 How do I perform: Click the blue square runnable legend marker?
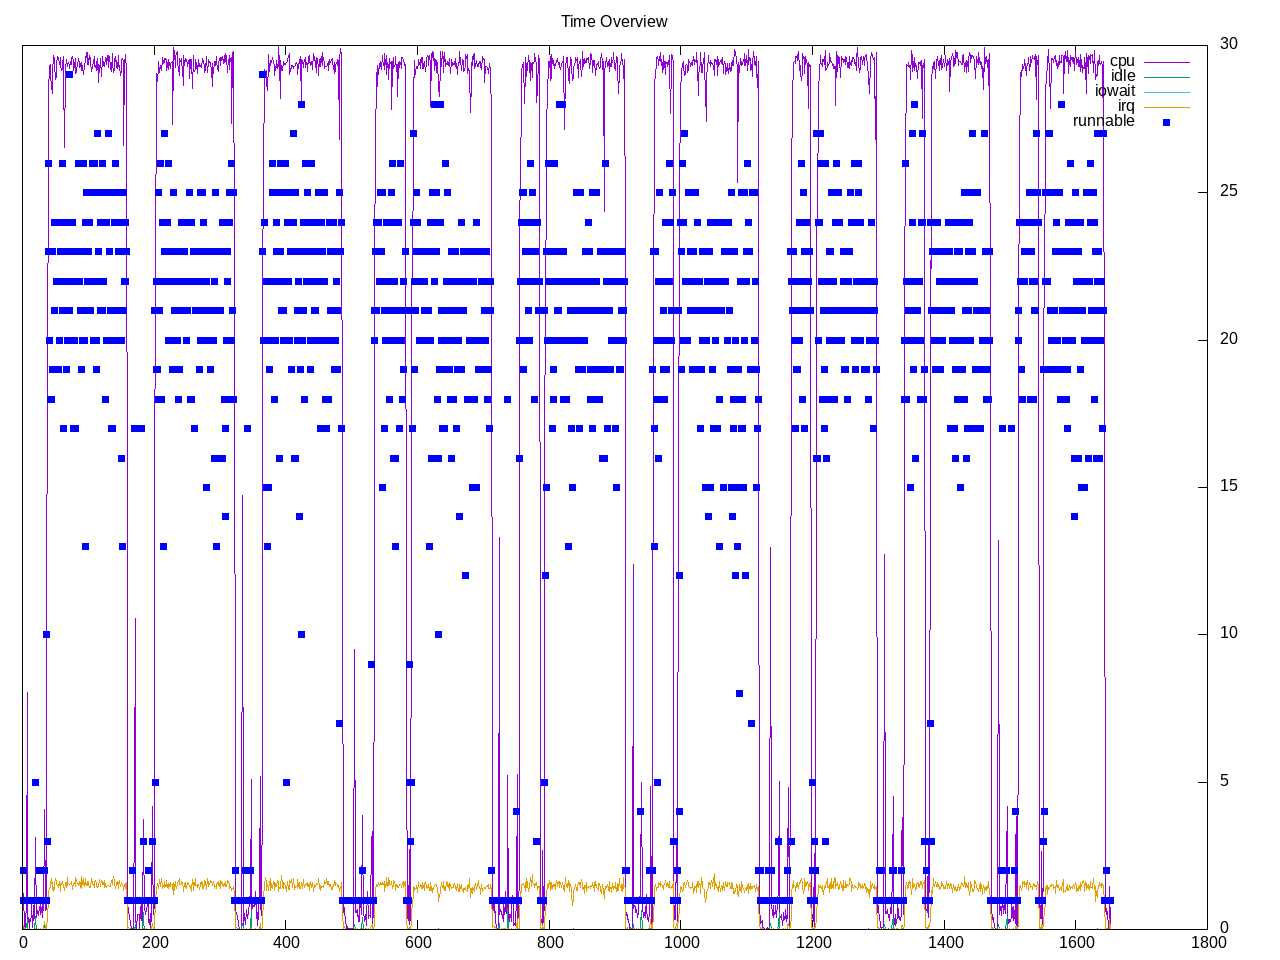click(1166, 122)
